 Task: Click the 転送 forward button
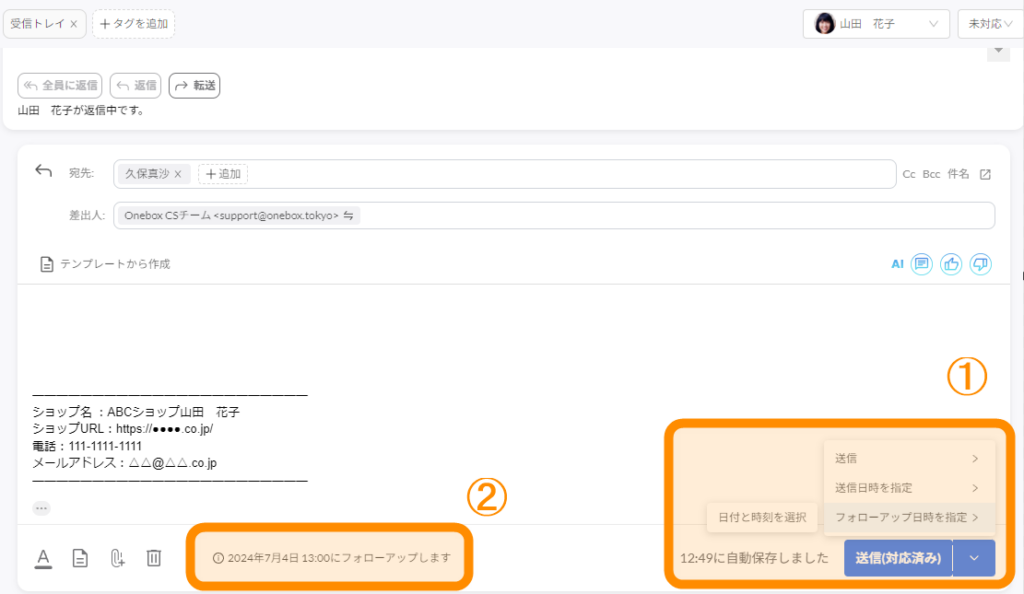[x=194, y=86]
